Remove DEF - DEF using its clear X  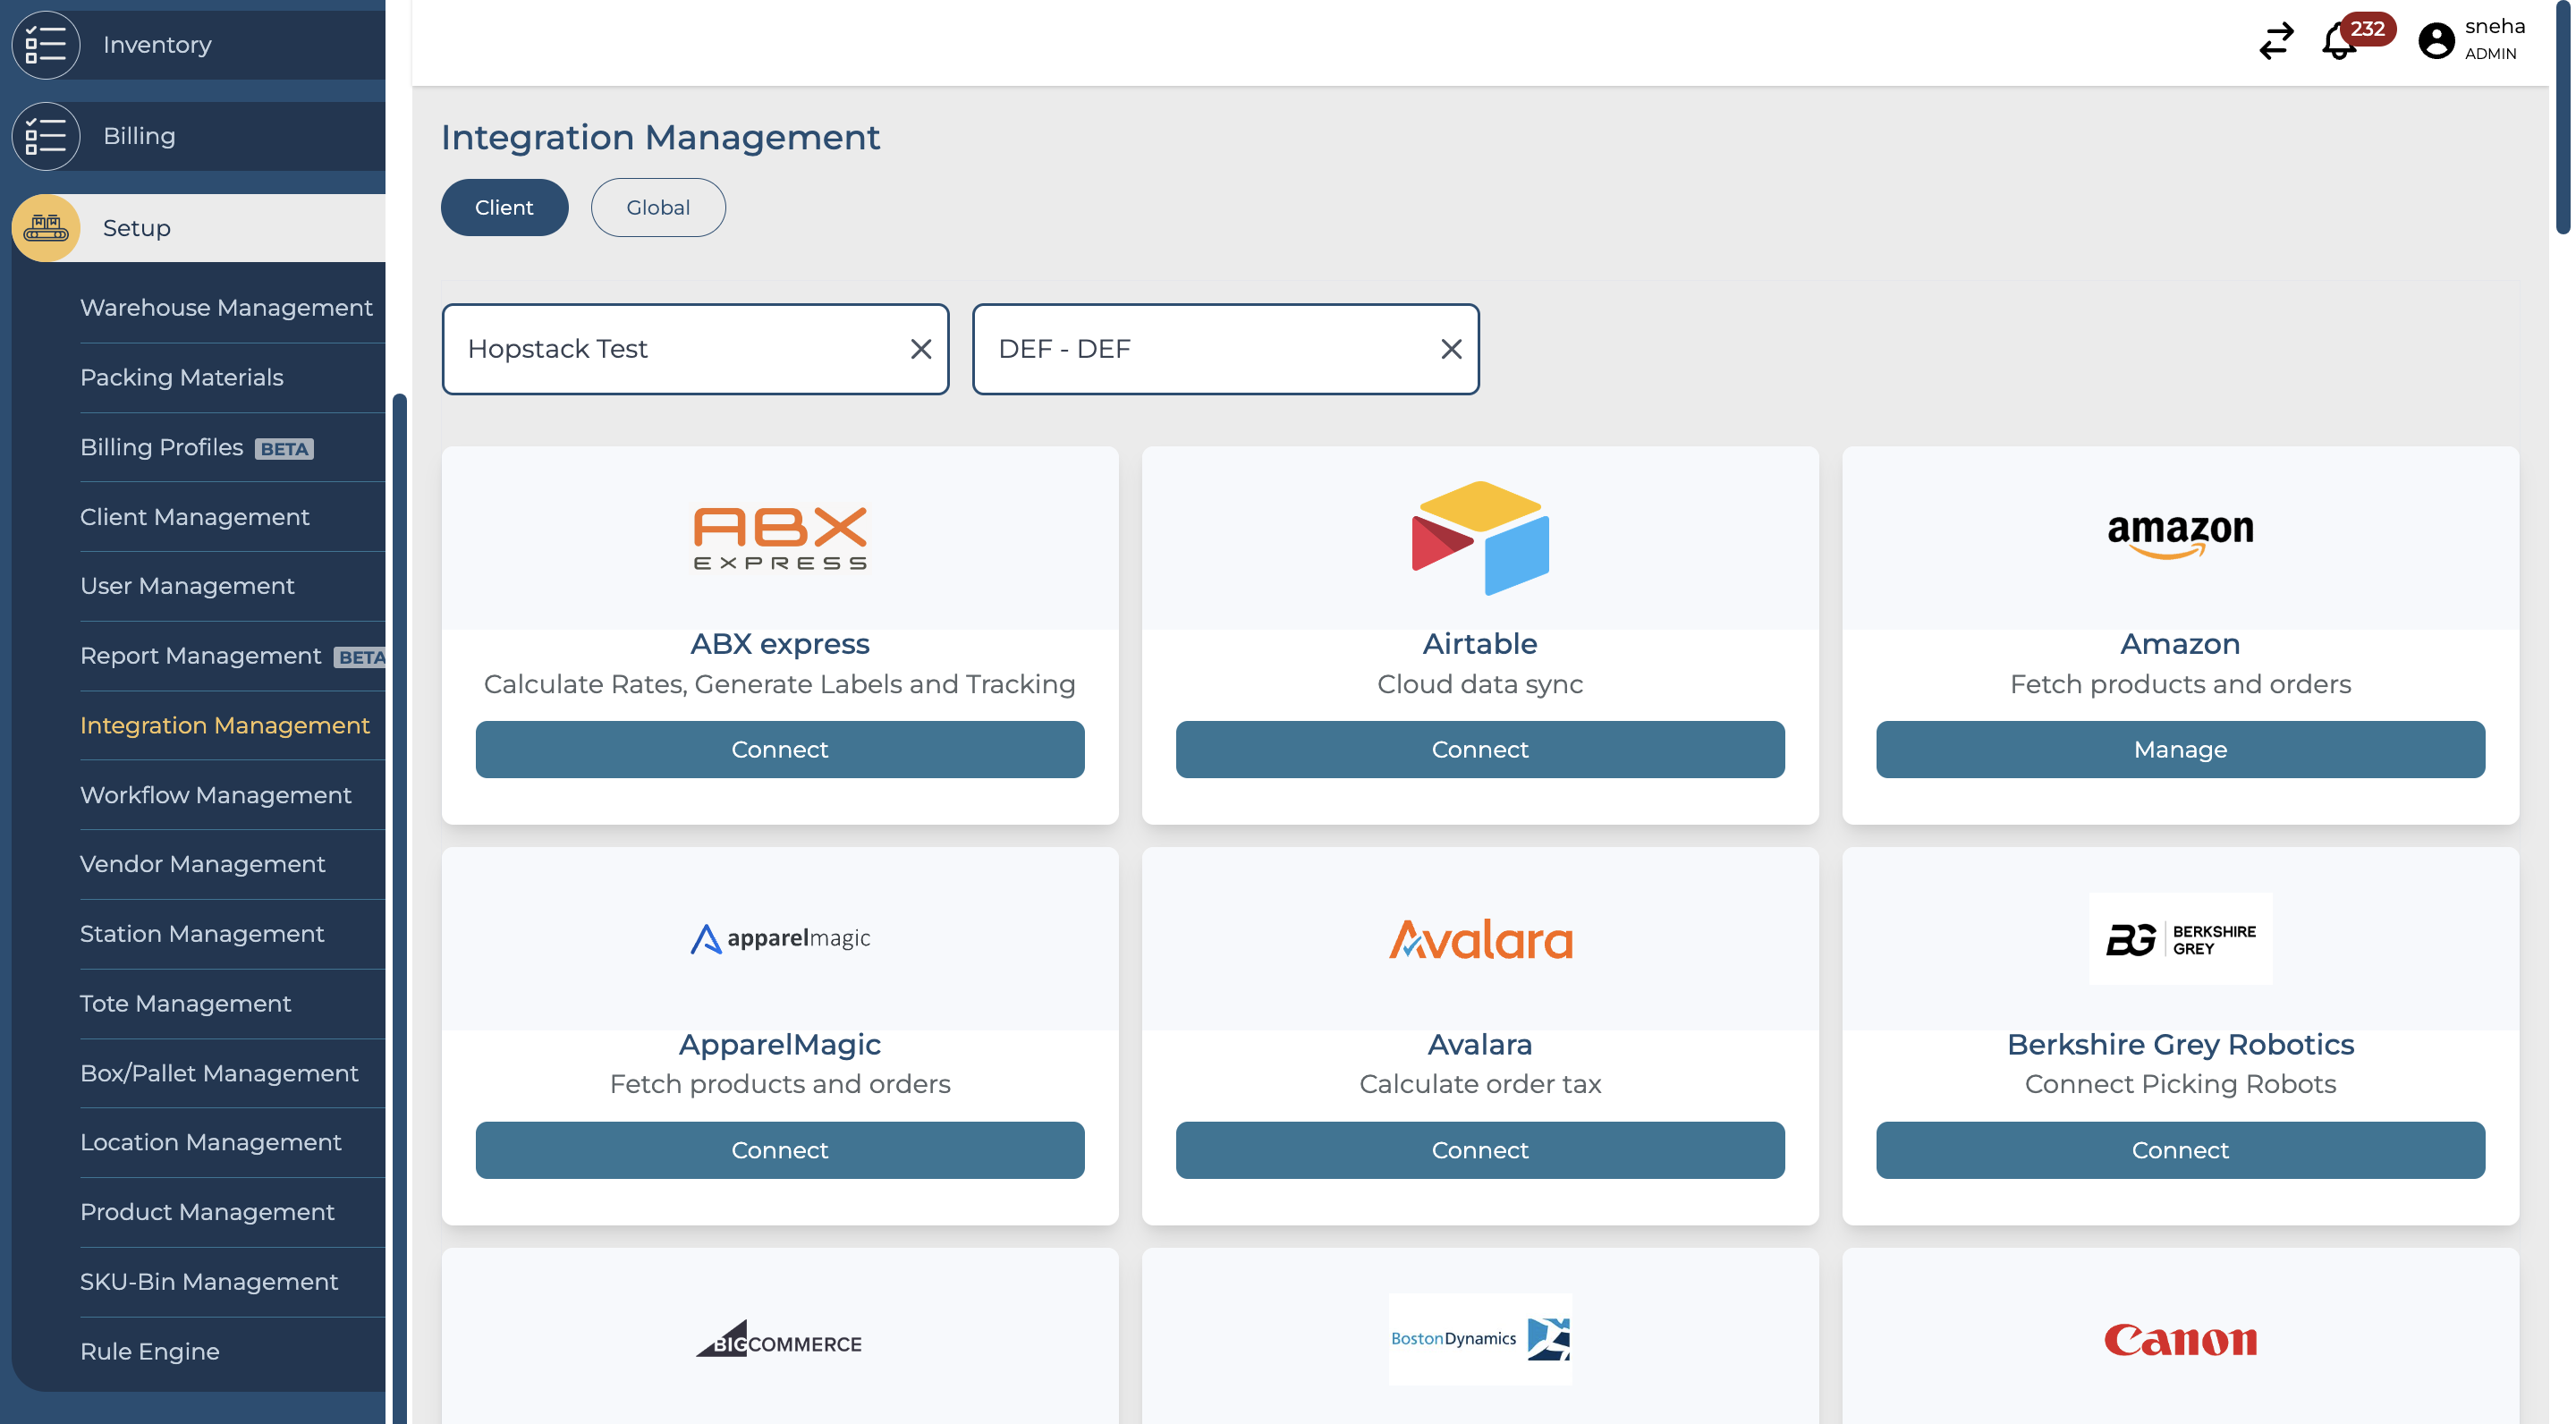click(x=1449, y=349)
